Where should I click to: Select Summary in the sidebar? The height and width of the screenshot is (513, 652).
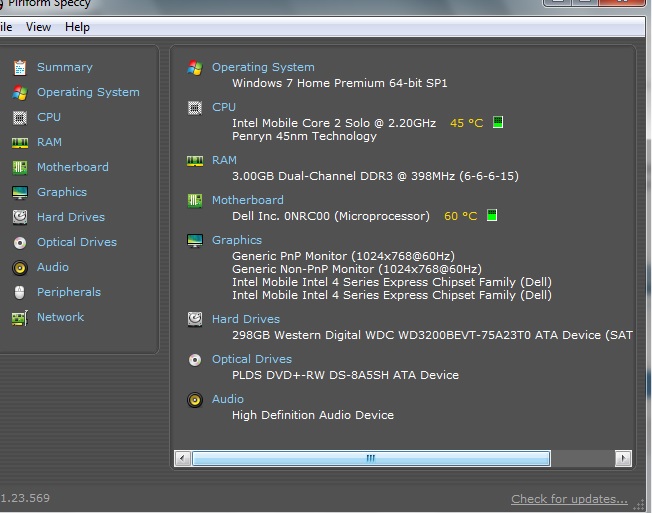coord(65,67)
